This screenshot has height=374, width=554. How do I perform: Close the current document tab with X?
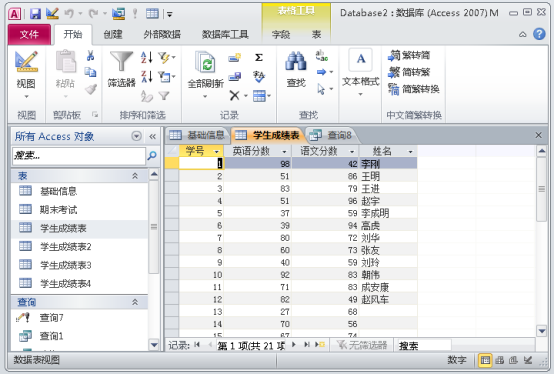tap(538, 135)
